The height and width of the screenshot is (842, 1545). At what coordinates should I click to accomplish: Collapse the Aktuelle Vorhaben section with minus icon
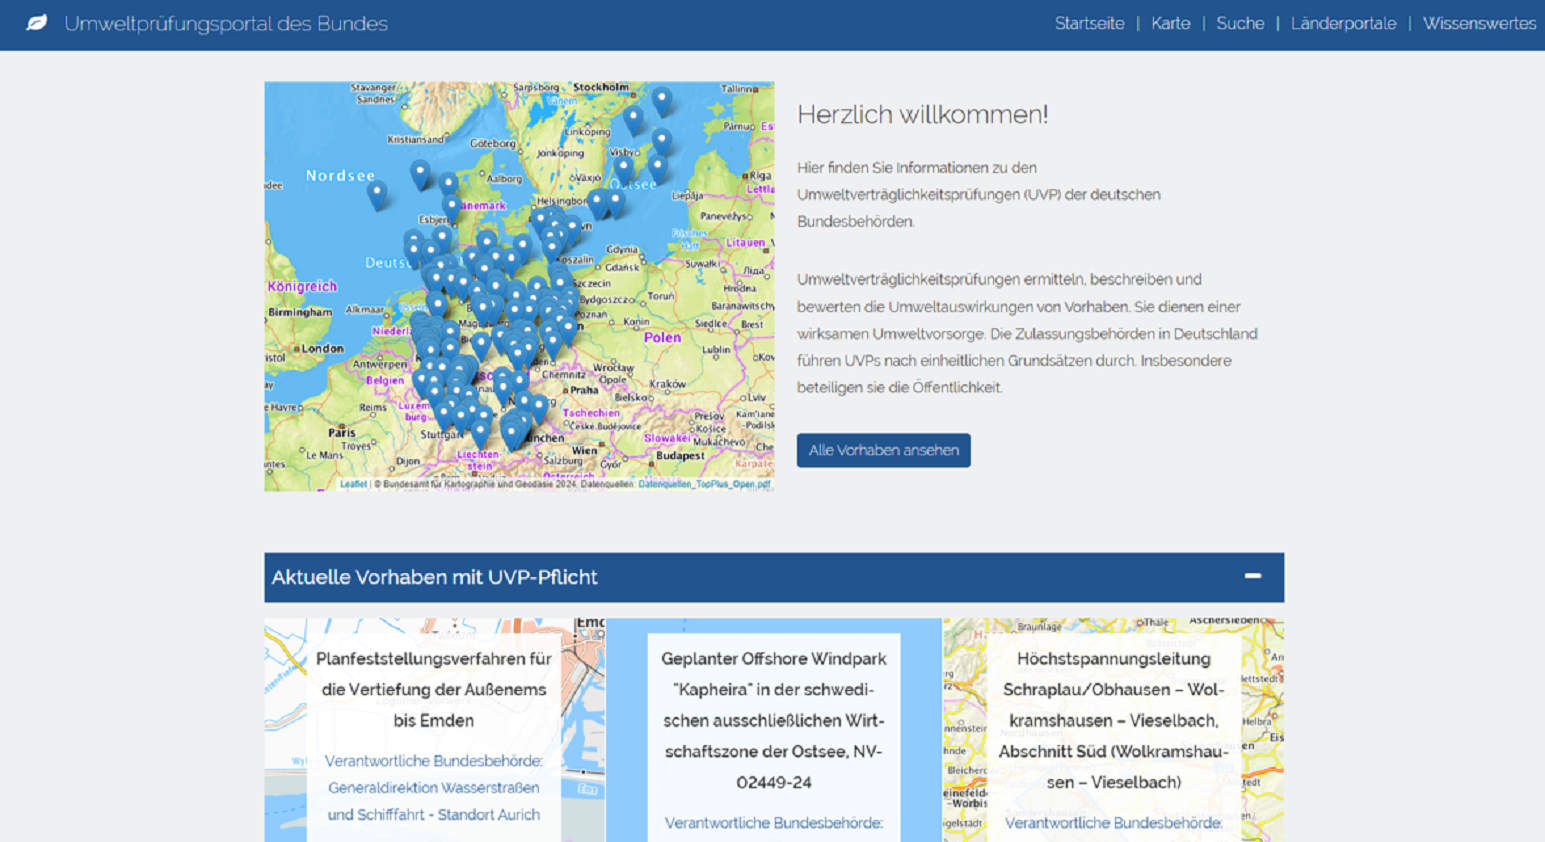[1252, 576]
